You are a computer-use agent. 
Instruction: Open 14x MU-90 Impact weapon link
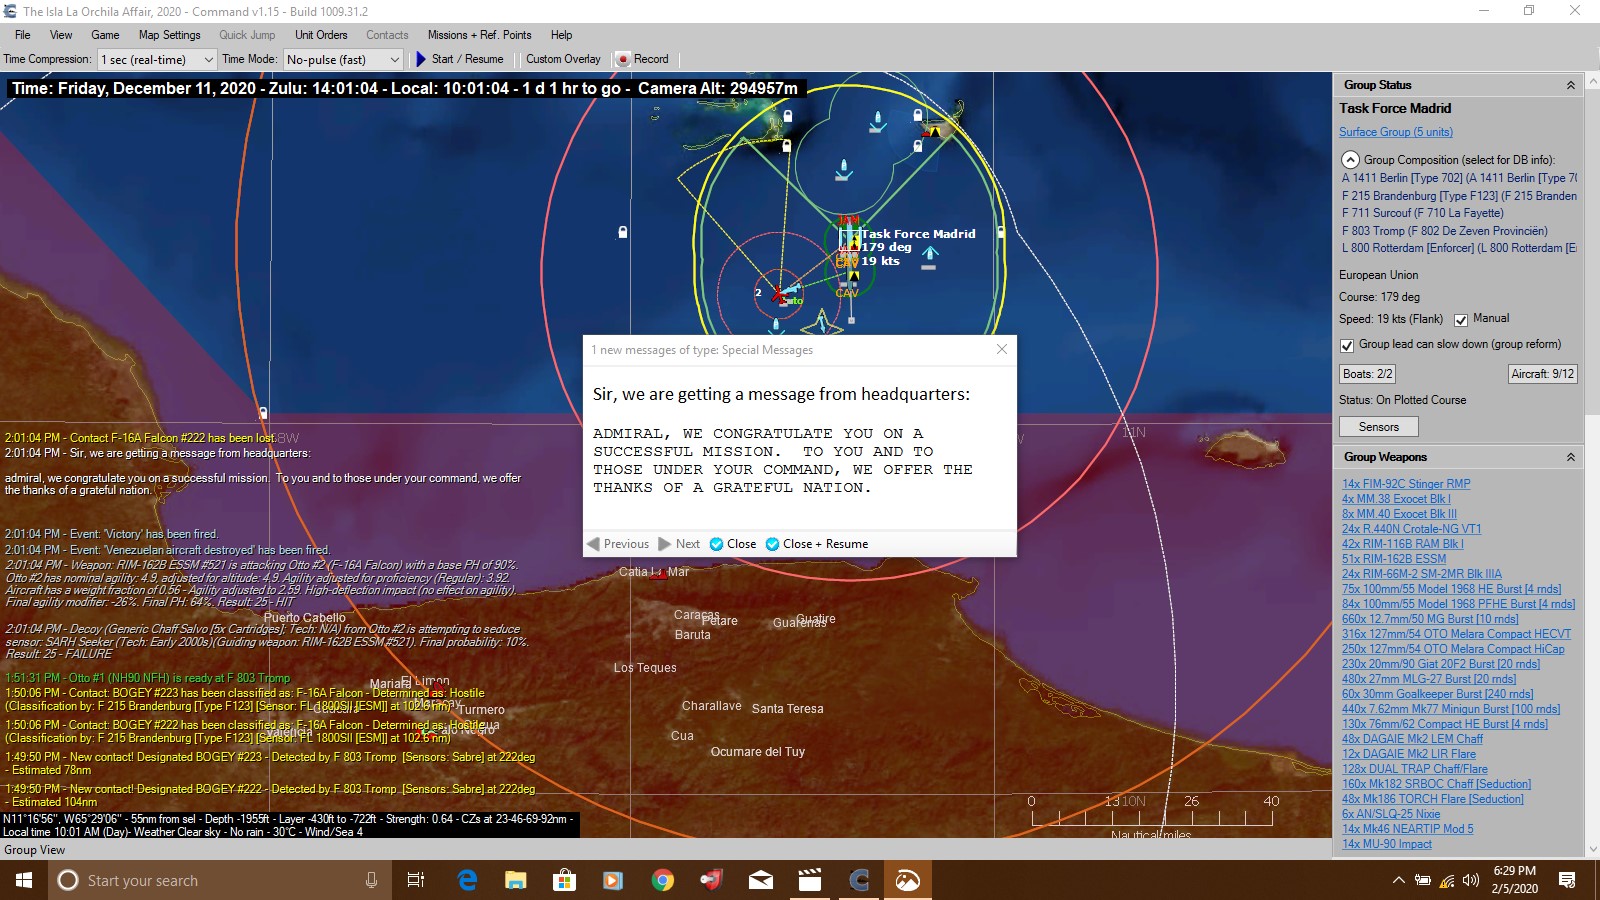pos(1386,844)
